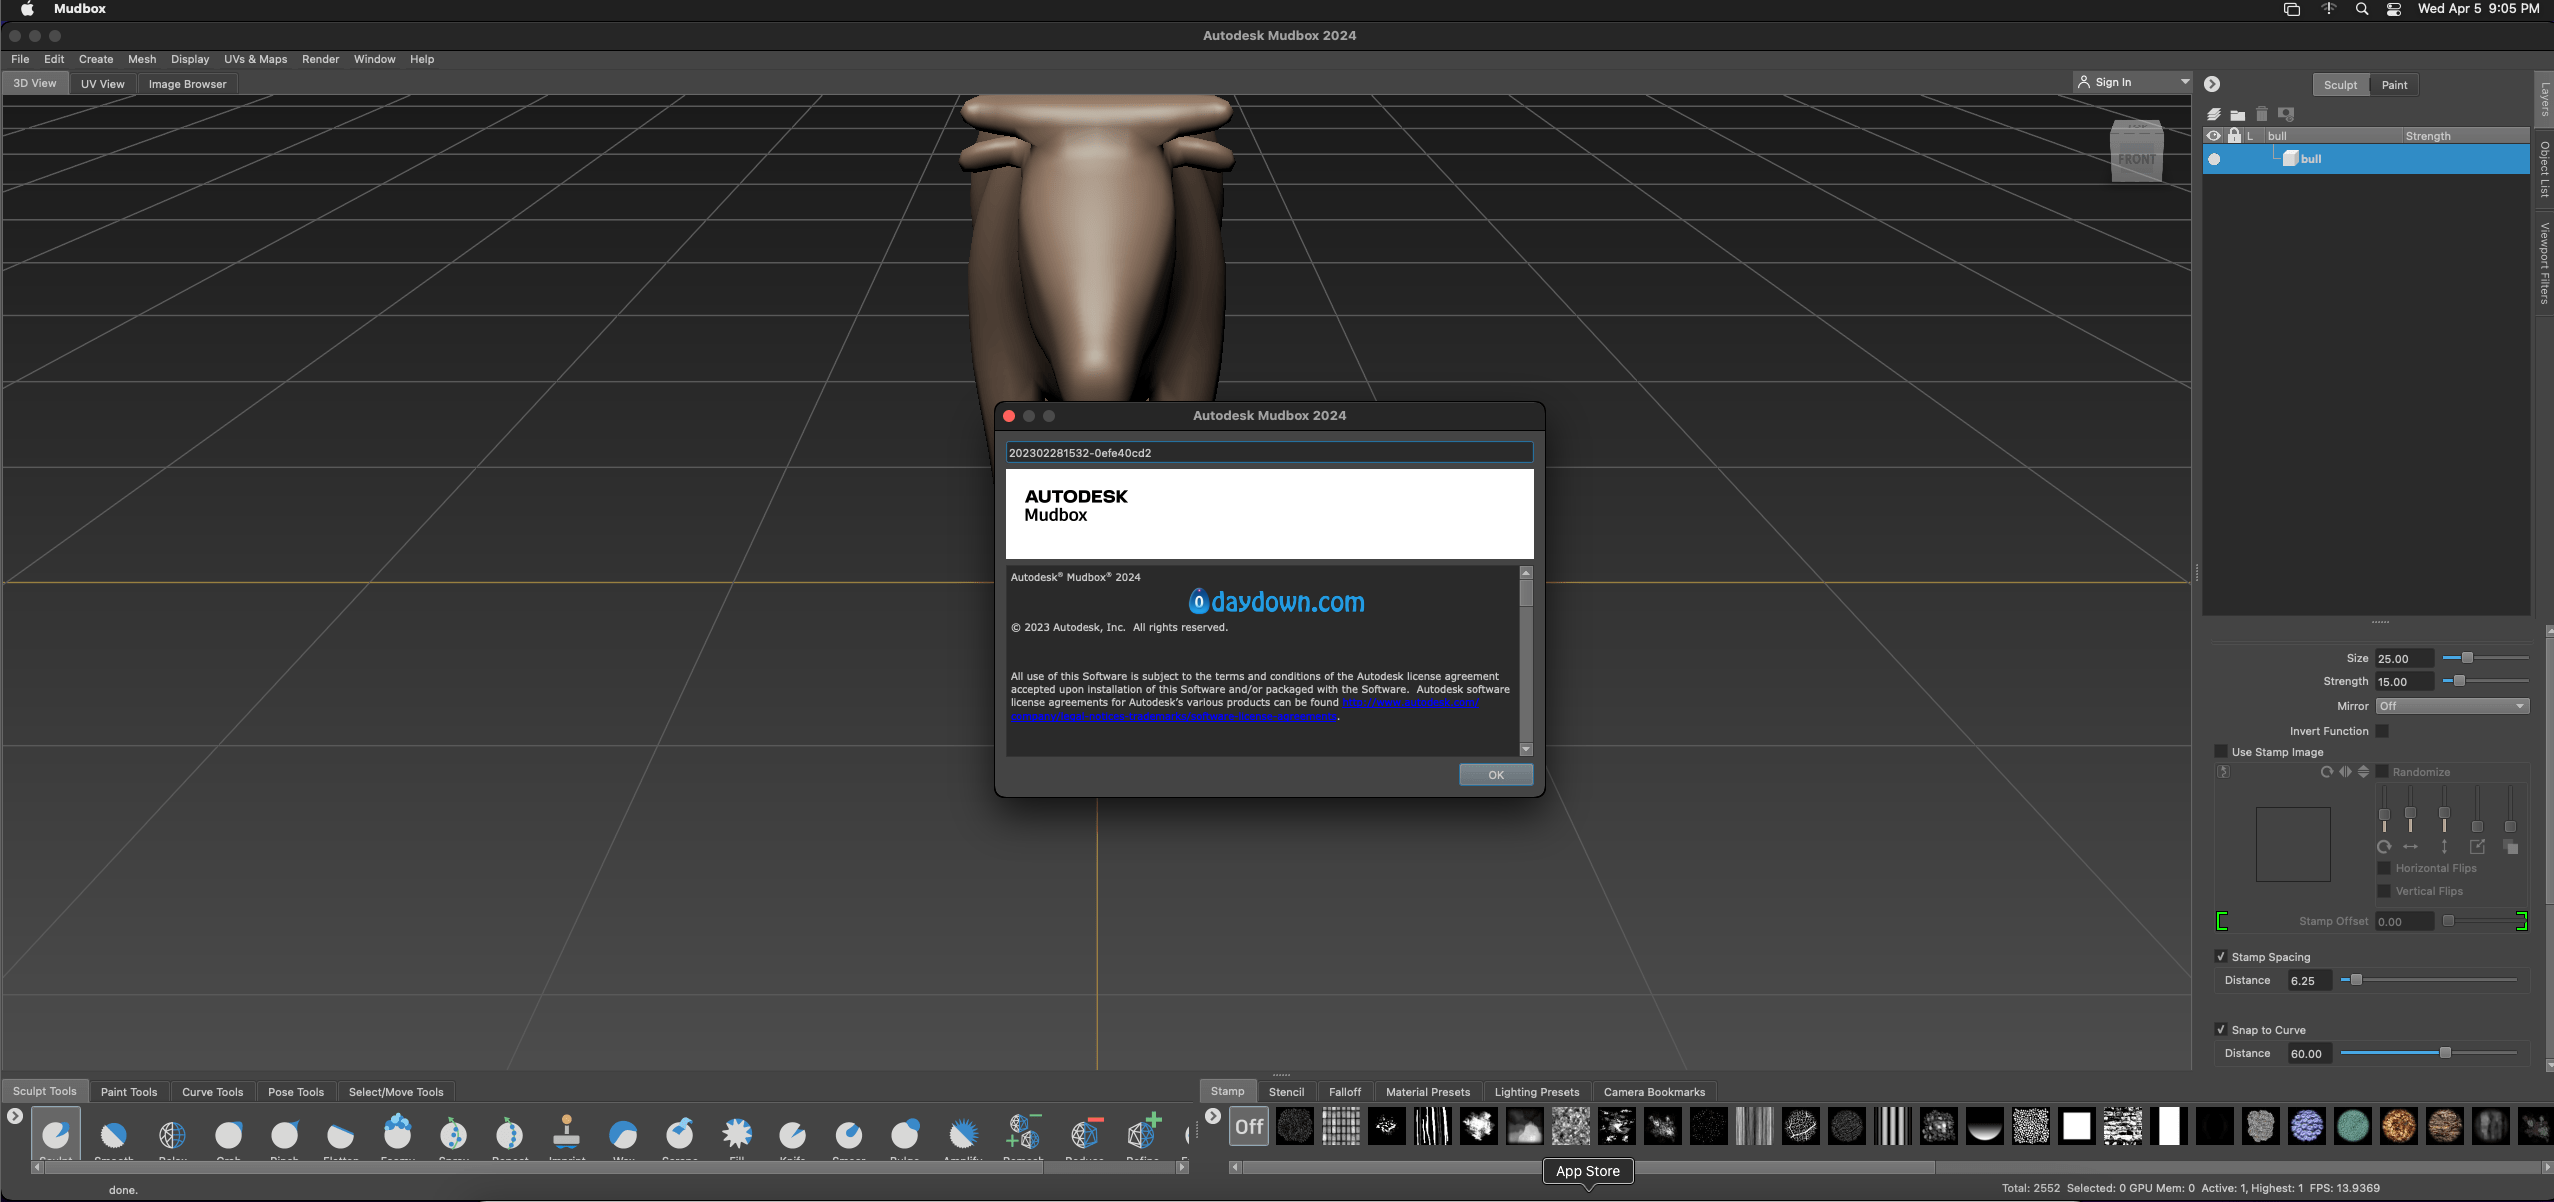Expand the sculpt tools tray arrow
Image resolution: width=2554 pixels, height=1202 pixels.
point(15,1116)
